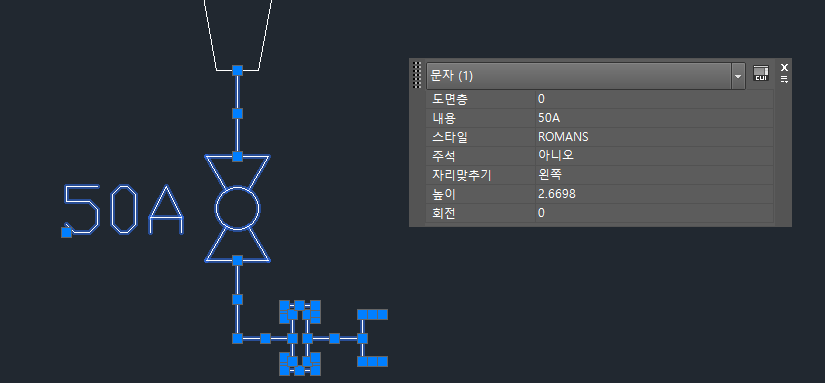Click the insertion grip of the 50A text
This screenshot has height=383, width=825.
tap(66, 232)
